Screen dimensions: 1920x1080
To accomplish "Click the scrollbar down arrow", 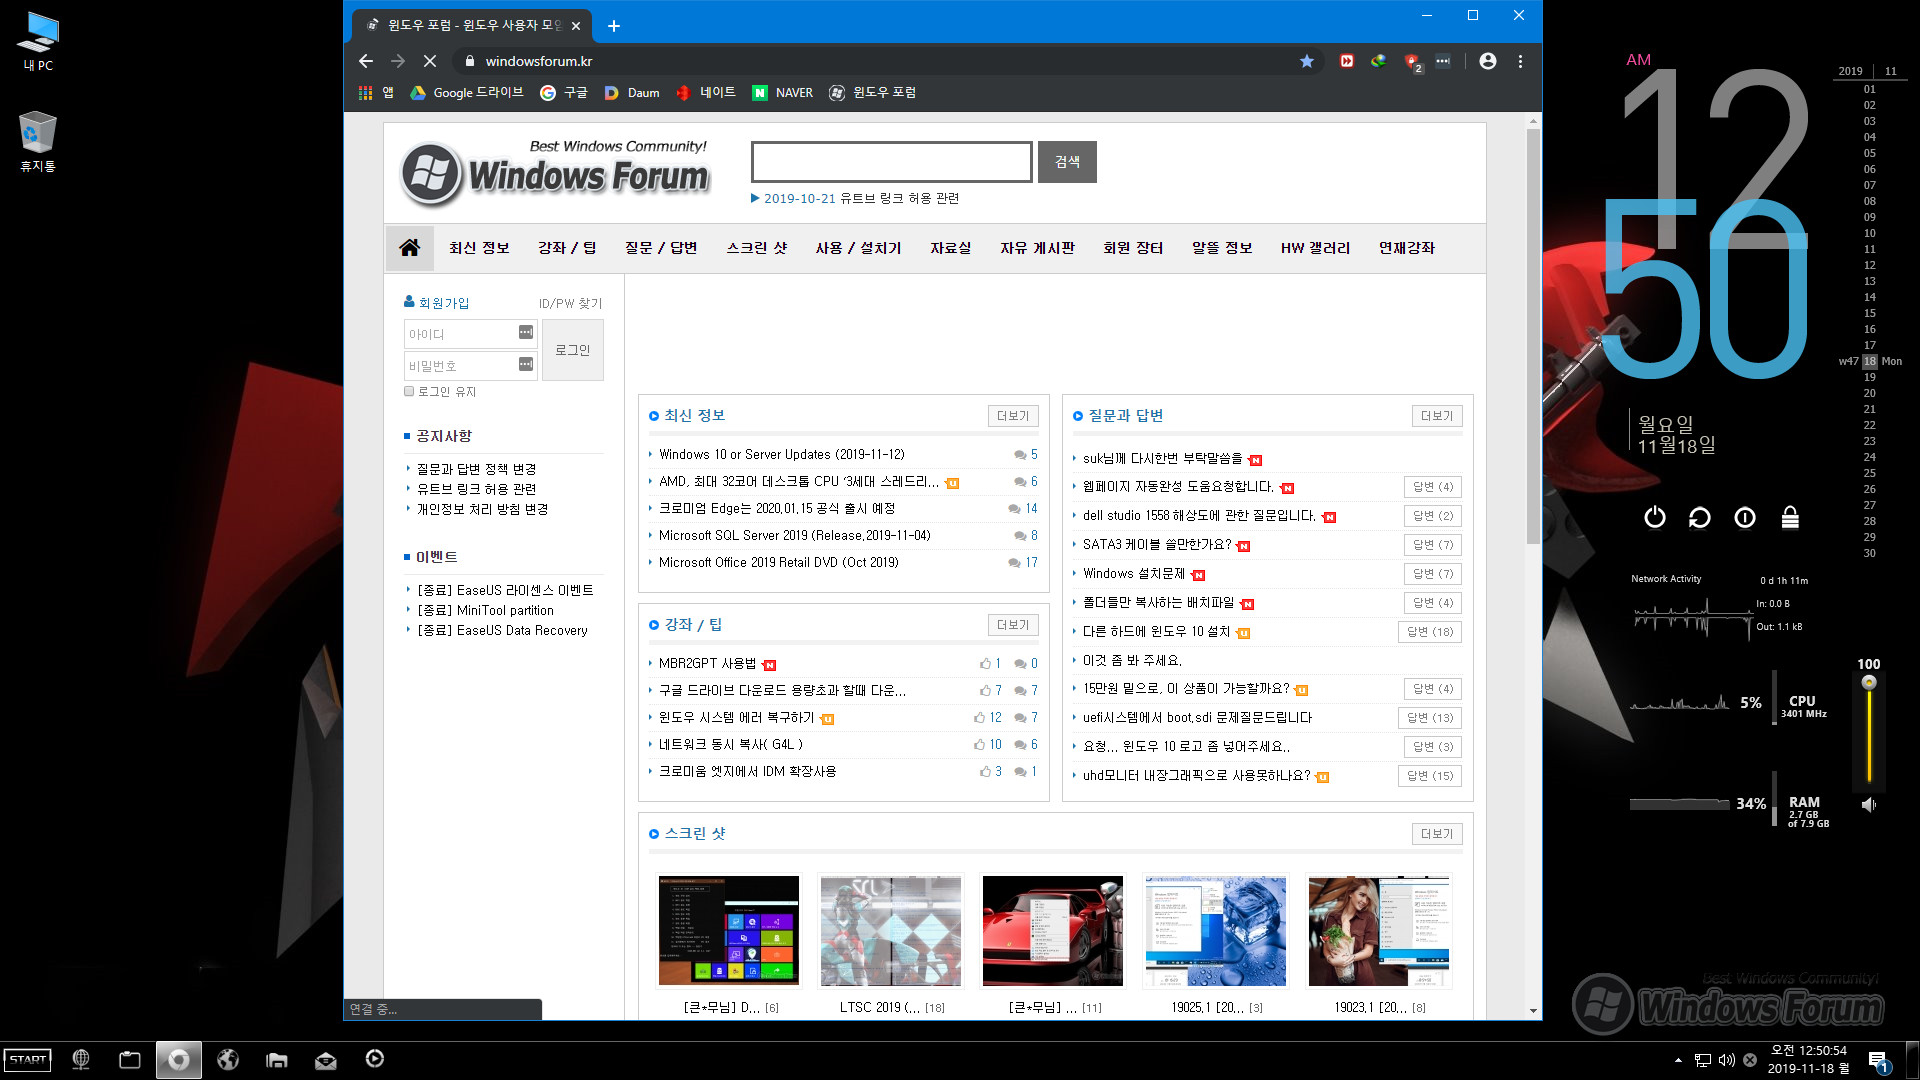I will 1533,1010.
